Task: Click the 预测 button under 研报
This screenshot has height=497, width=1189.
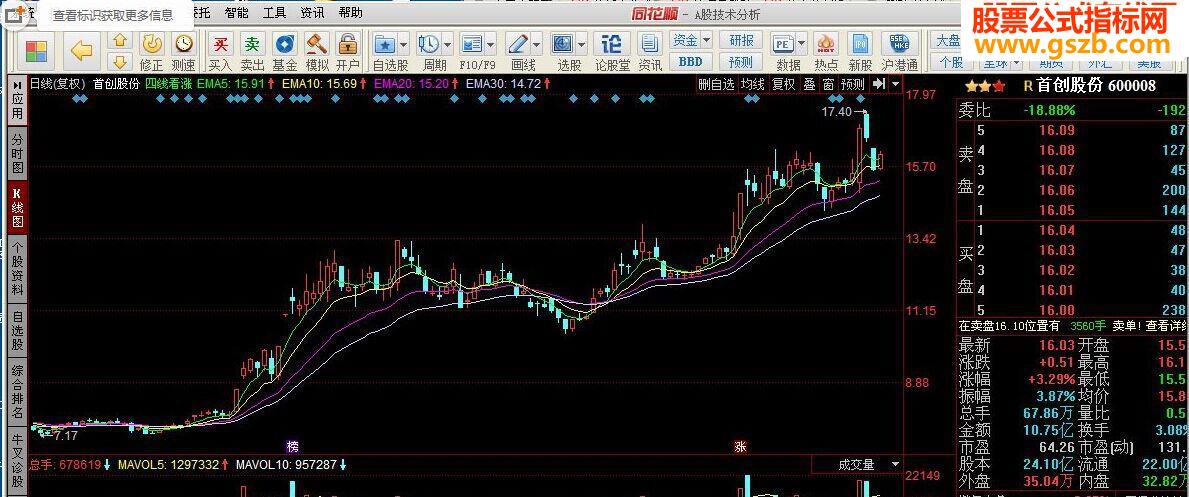Action: [x=741, y=61]
